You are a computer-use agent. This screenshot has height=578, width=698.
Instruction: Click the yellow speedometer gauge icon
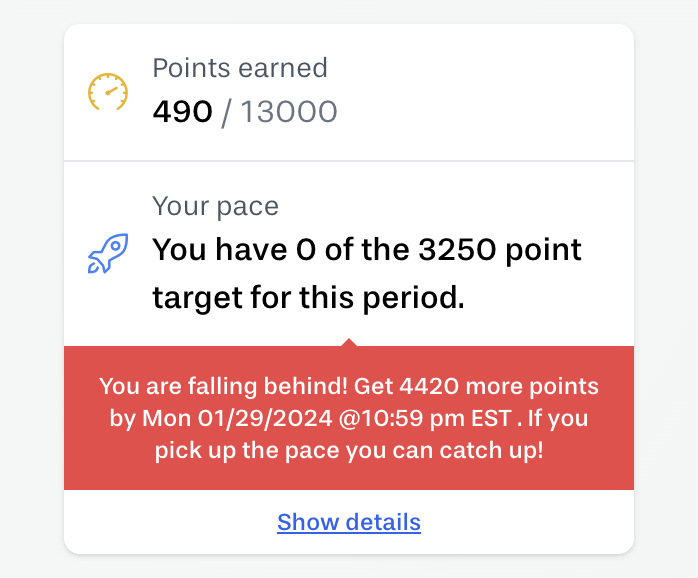tap(108, 92)
